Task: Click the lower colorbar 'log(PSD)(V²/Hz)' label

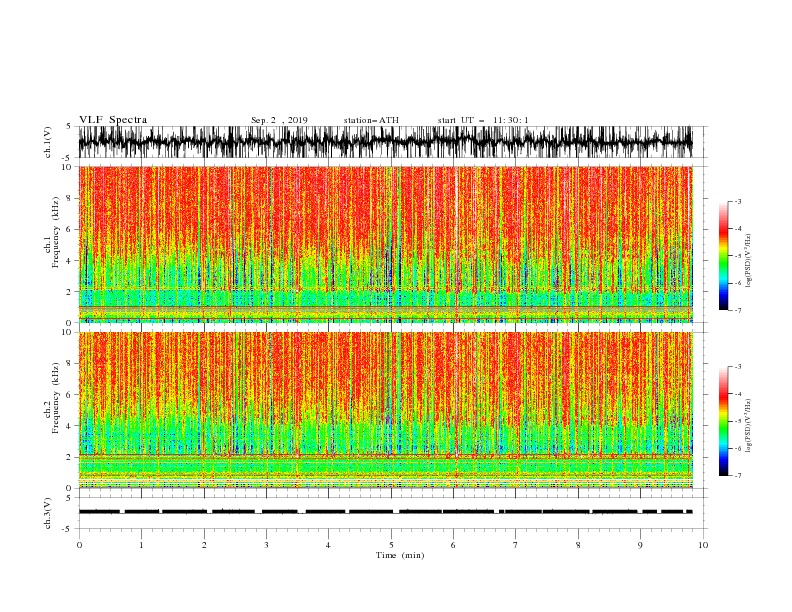Action: (749, 425)
